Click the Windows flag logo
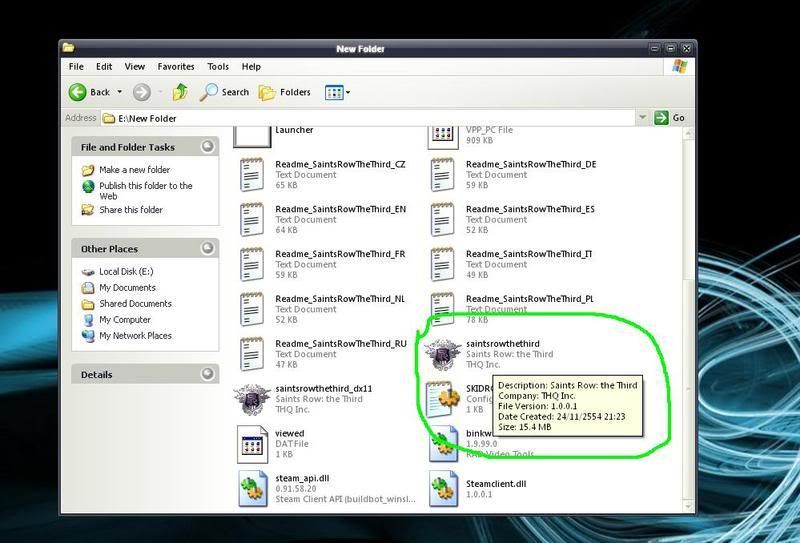This screenshot has height=543, width=800. (680, 66)
